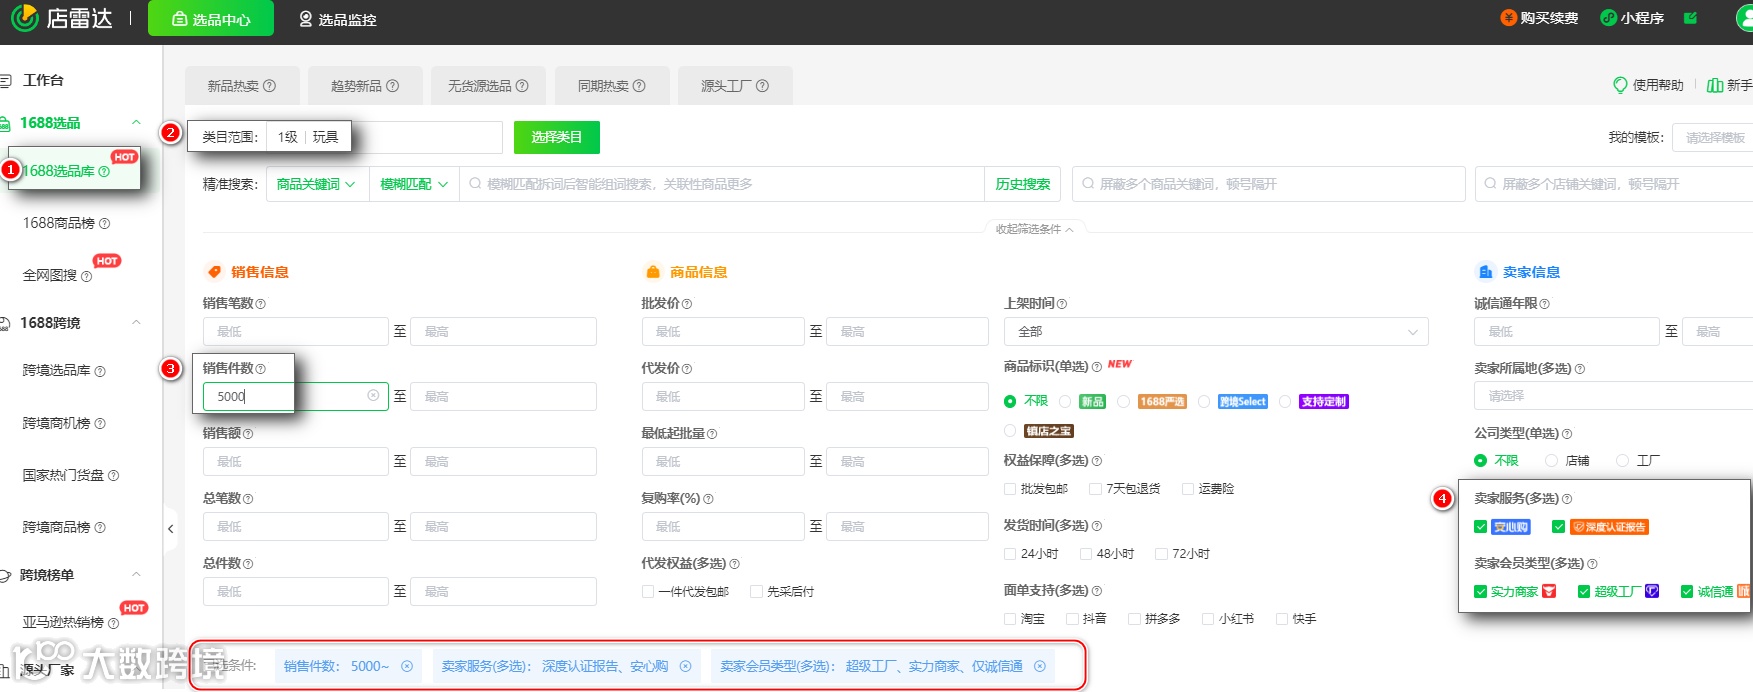Remove the 卖家服务 filter tag
The image size is (1753, 692).
pyautogui.click(x=685, y=666)
